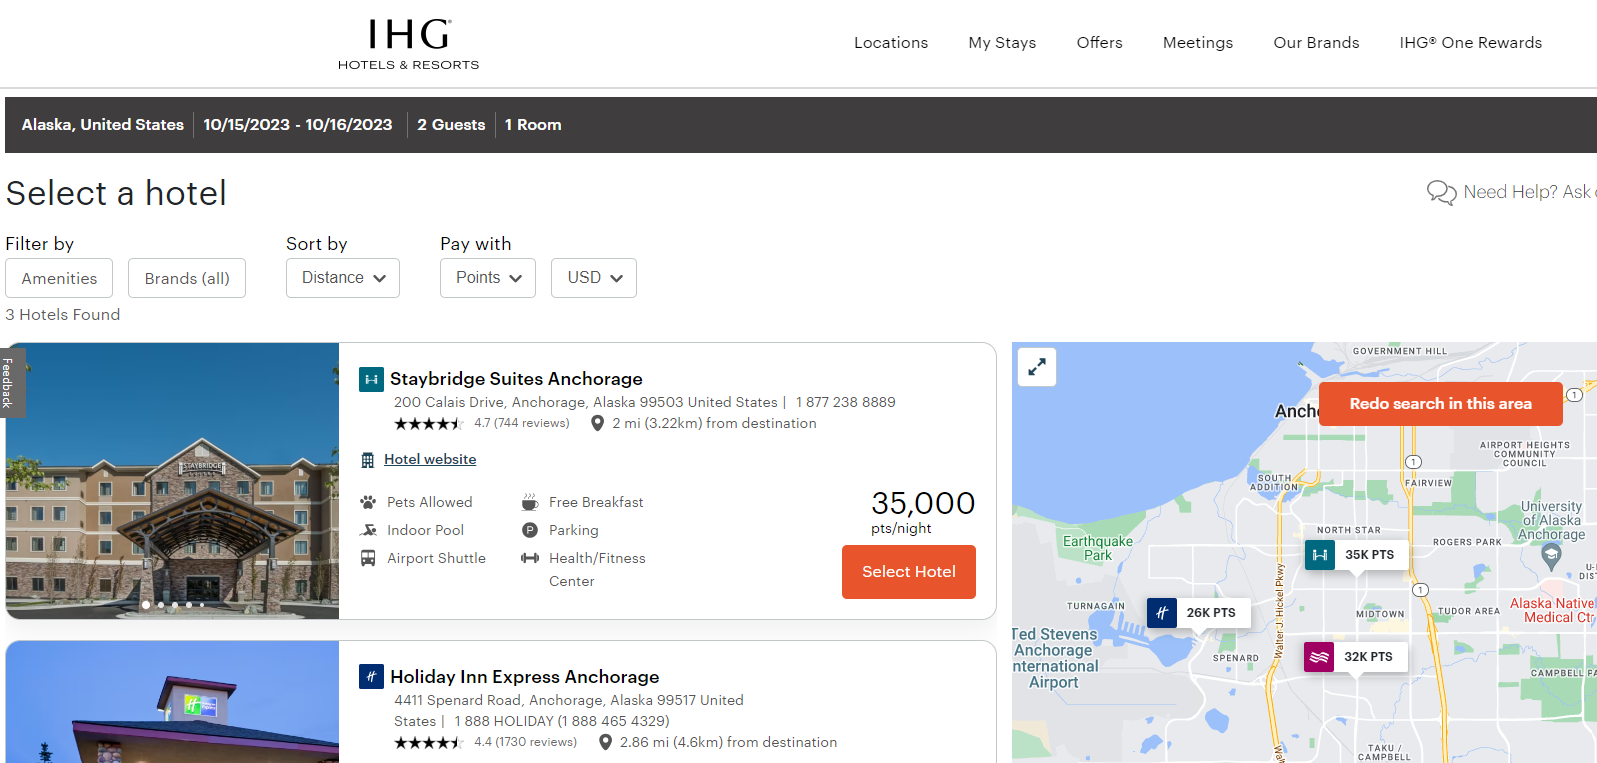Click the Staybridge location pin icon
Image resolution: width=1597 pixels, height=763 pixels.
(x=597, y=423)
